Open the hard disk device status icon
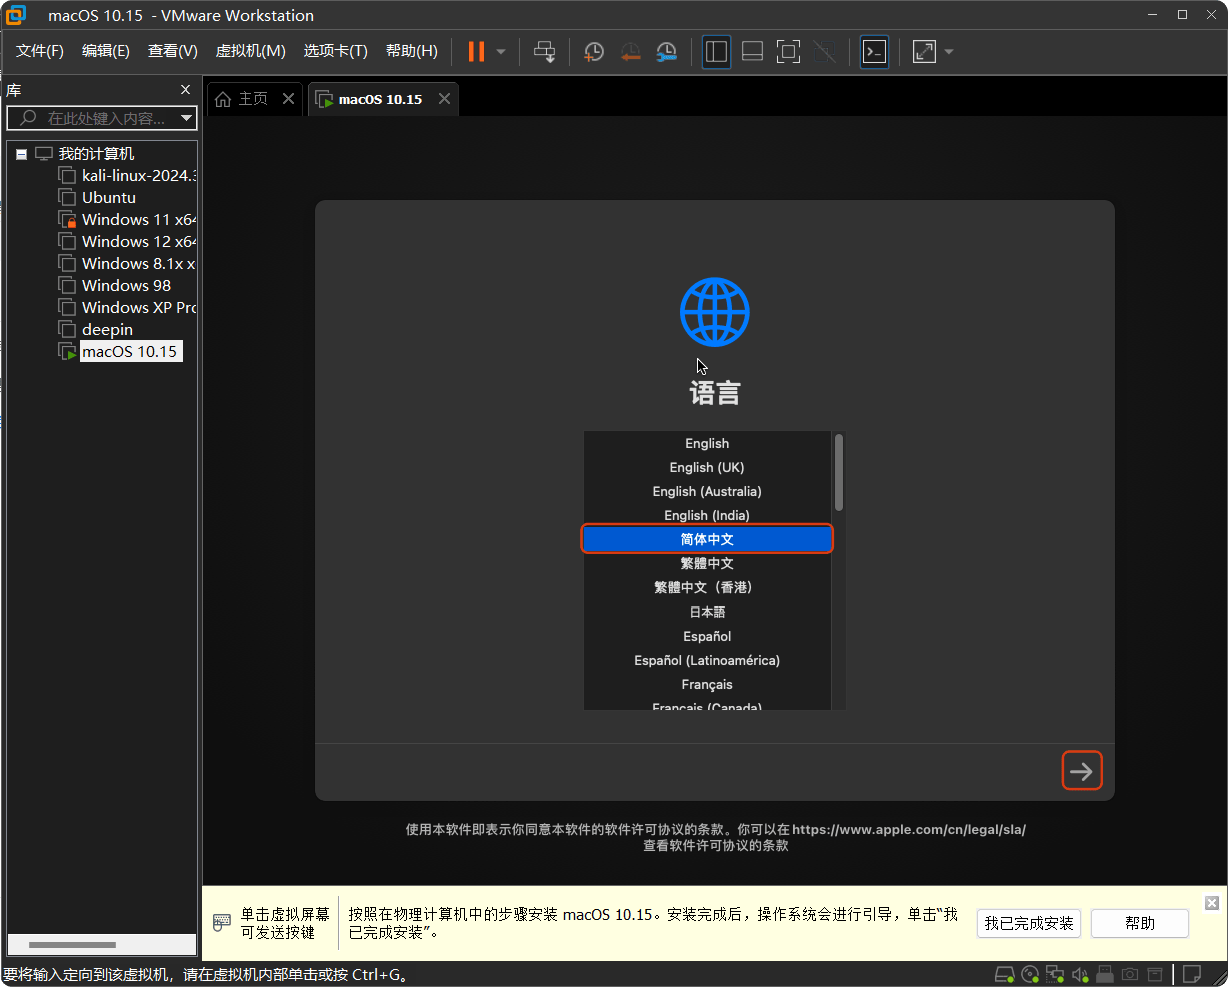This screenshot has height=987, width=1228. pos(1005,973)
